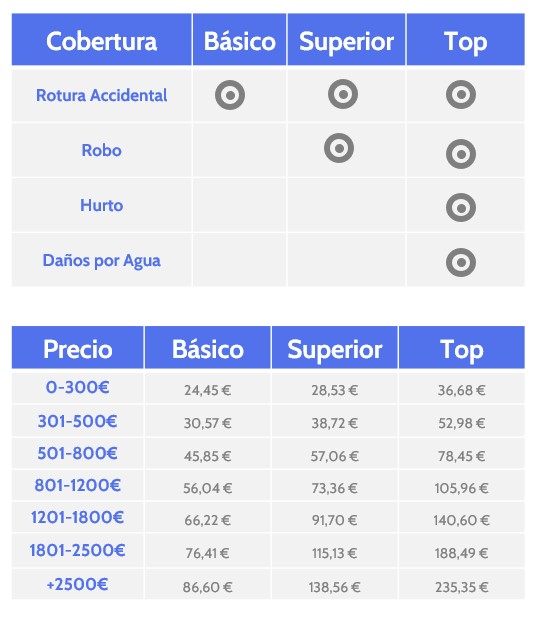Screen dimensions: 540x617
Task: Select the Precio table header
Action: click(78, 347)
